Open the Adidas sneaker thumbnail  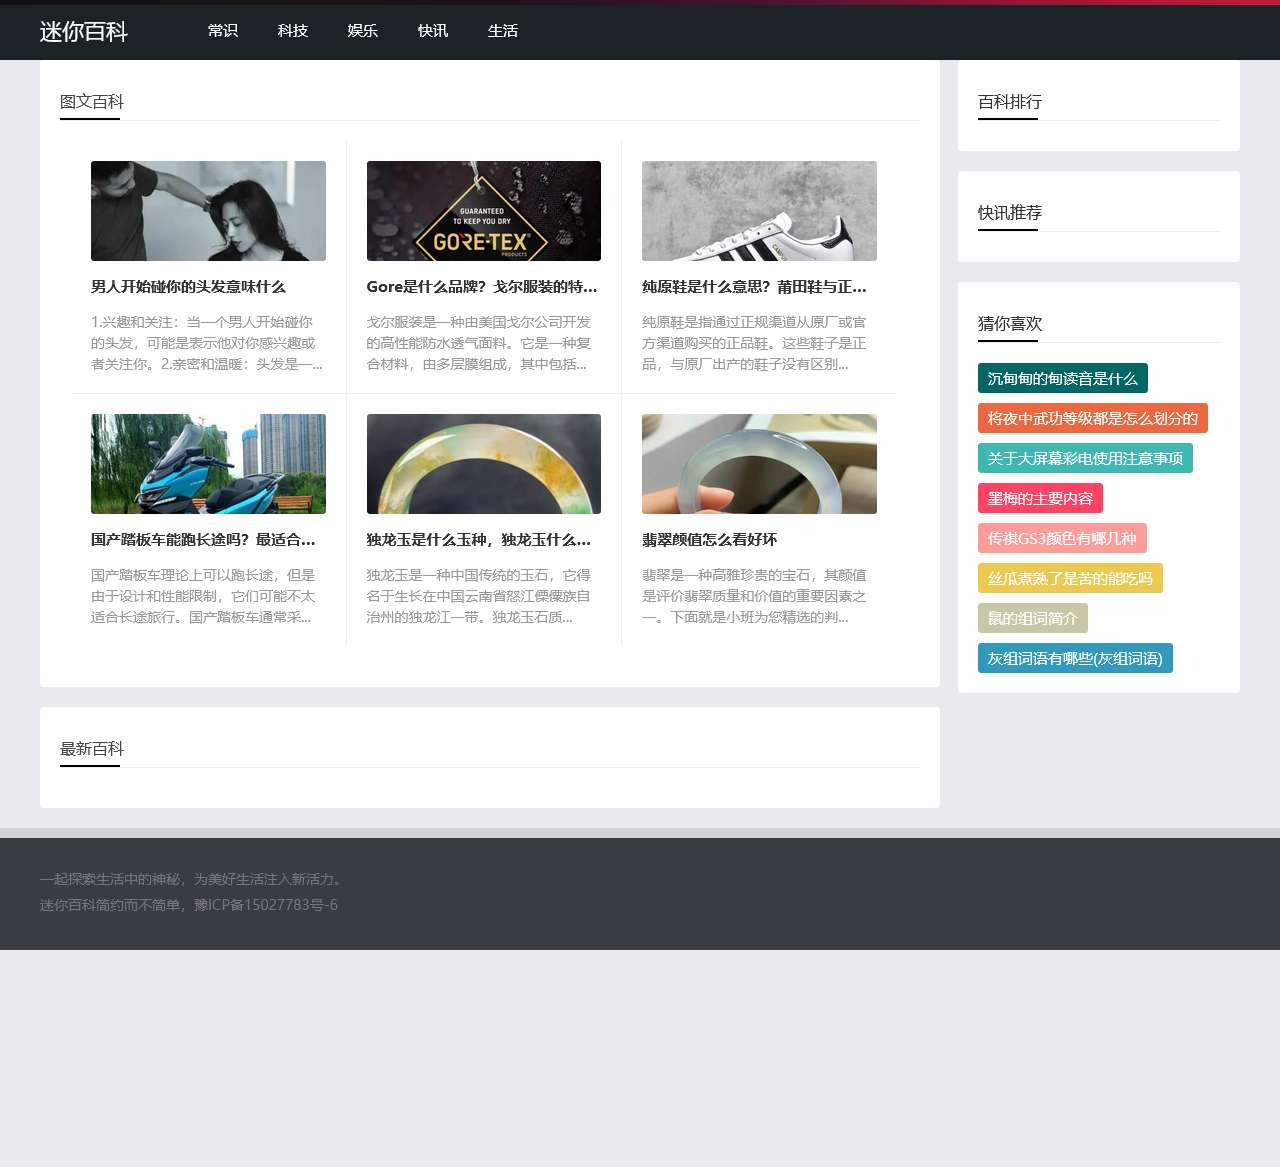759,211
